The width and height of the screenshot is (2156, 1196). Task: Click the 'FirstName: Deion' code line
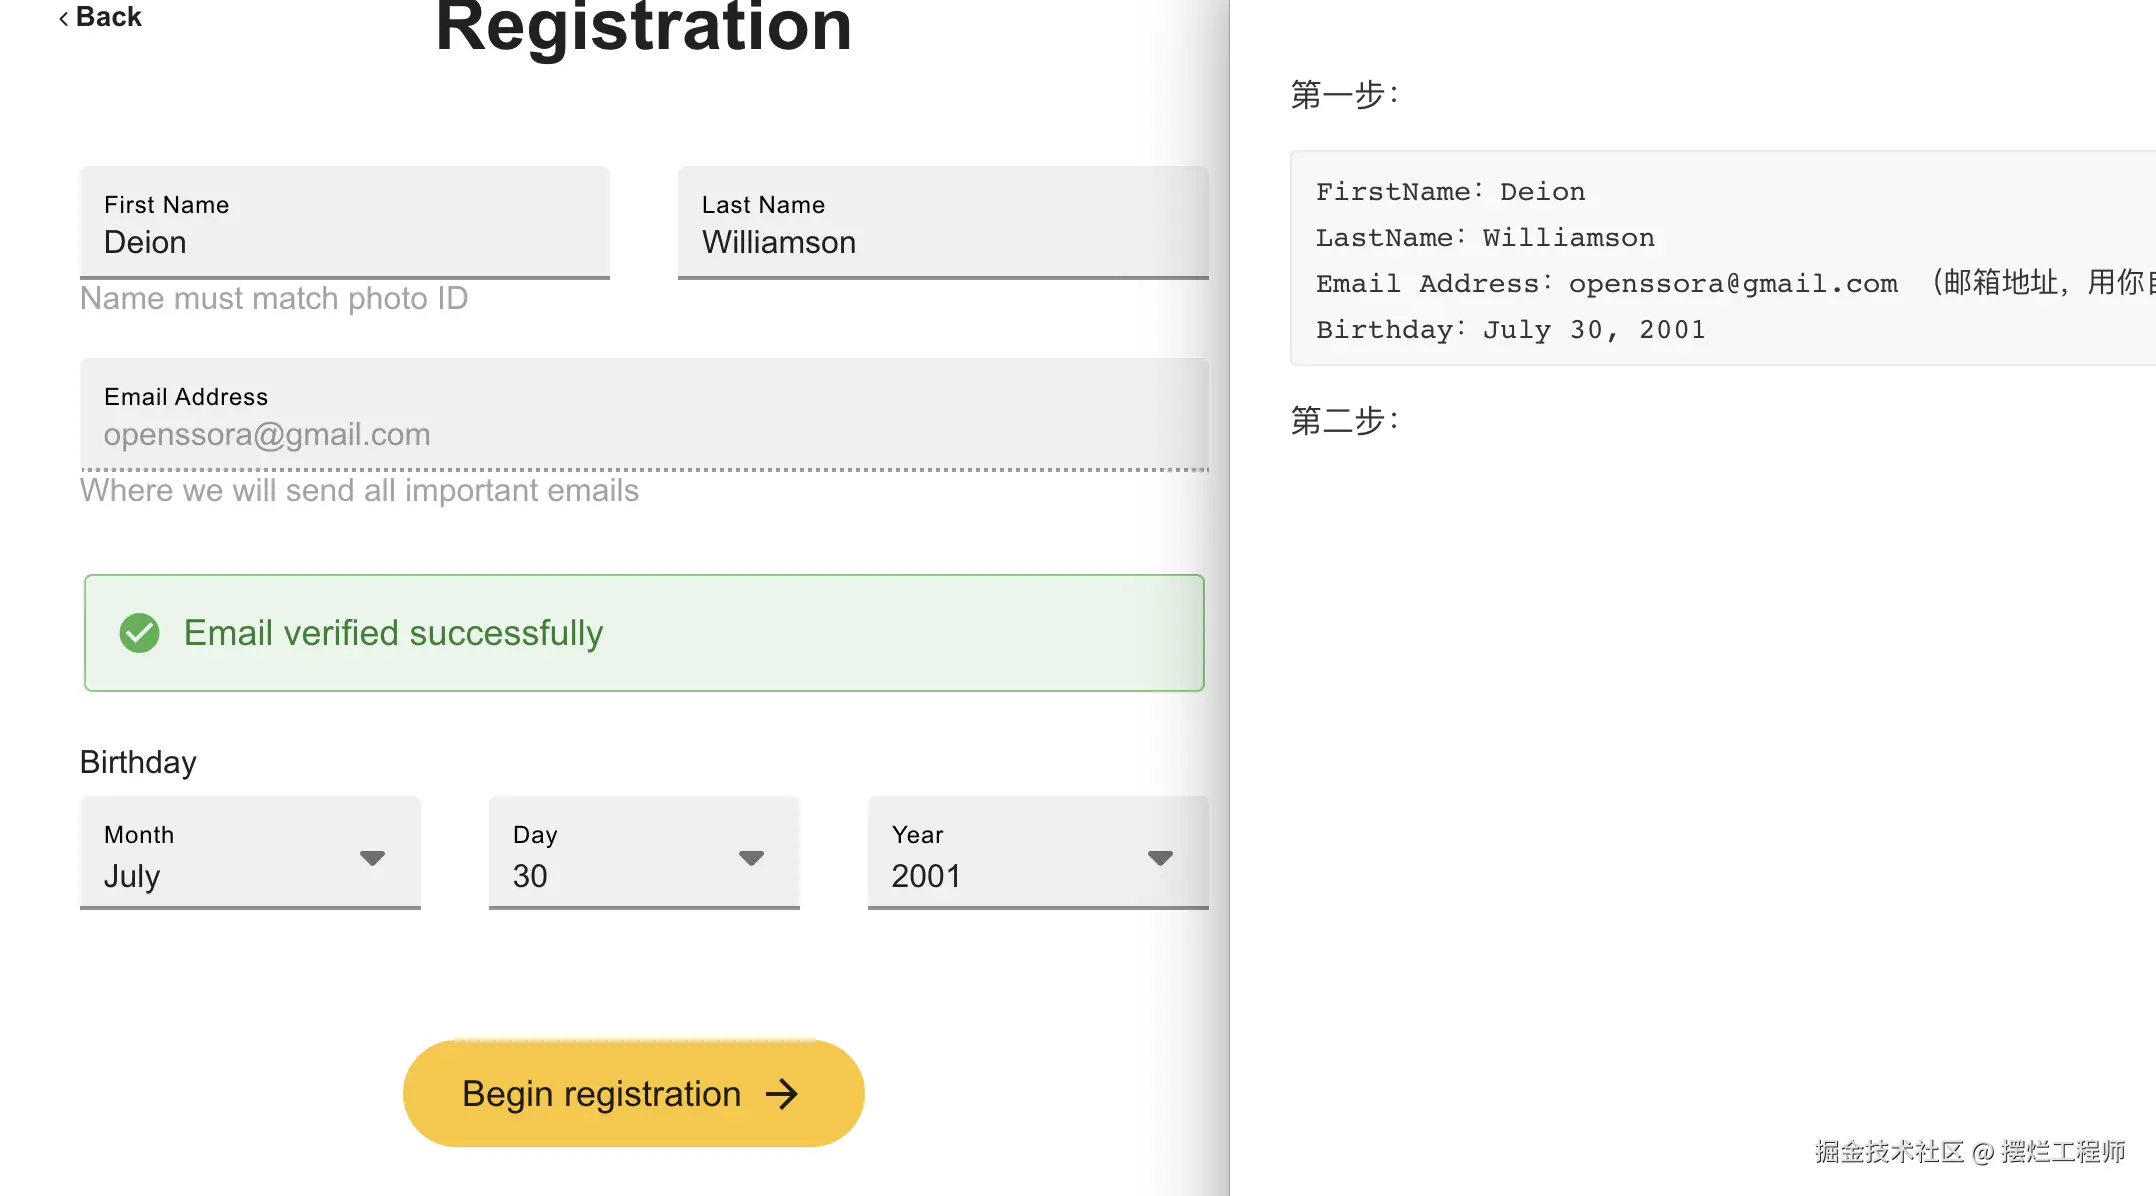(1449, 192)
